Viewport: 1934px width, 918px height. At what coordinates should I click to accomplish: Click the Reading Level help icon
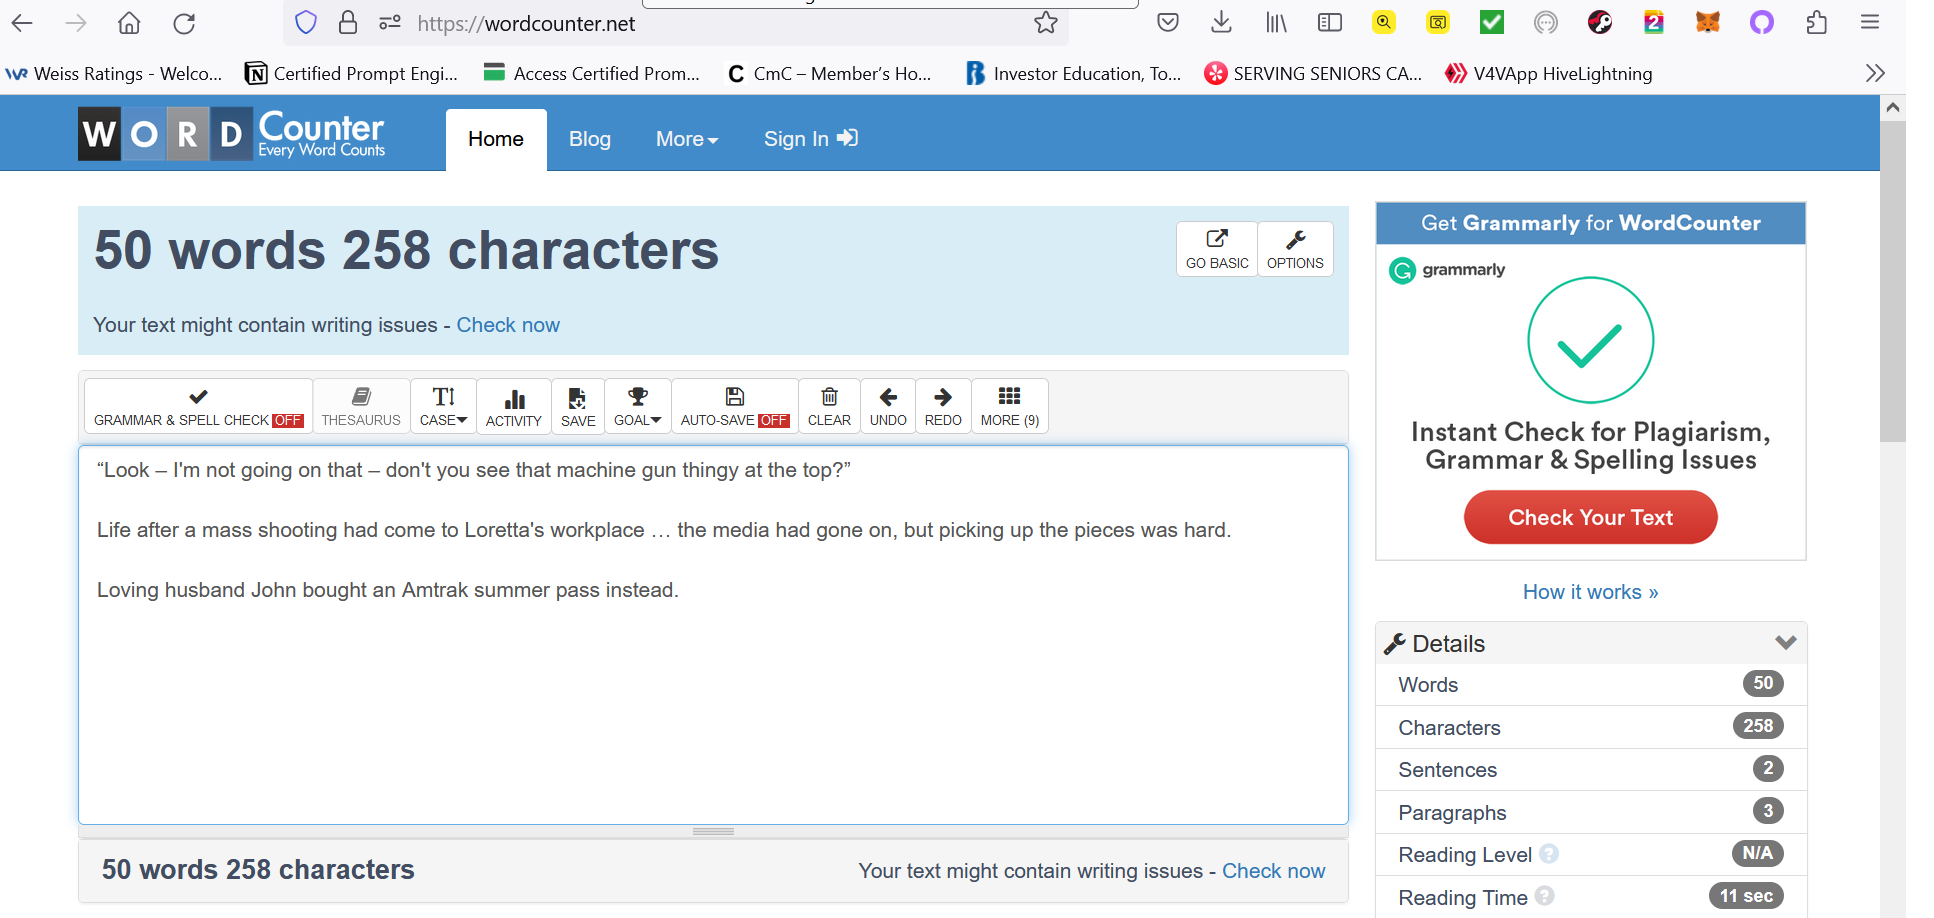click(x=1549, y=854)
